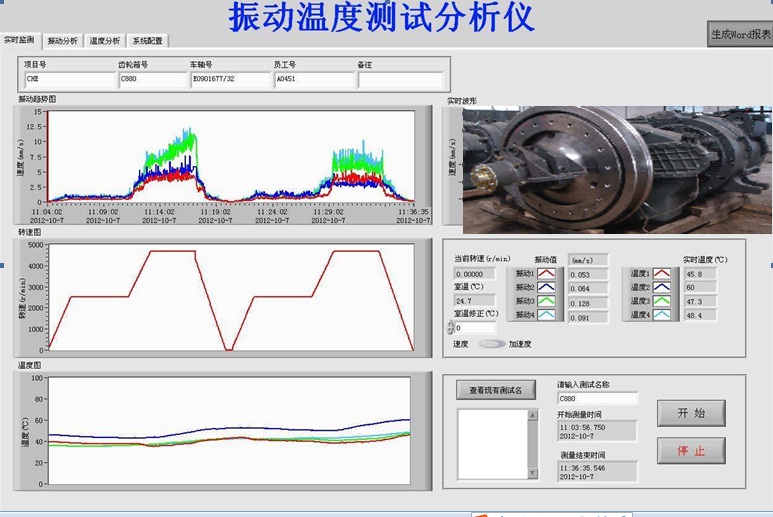The image size is (773, 517).
Task: Toggle the 速度/加速度 switch
Action: point(492,343)
